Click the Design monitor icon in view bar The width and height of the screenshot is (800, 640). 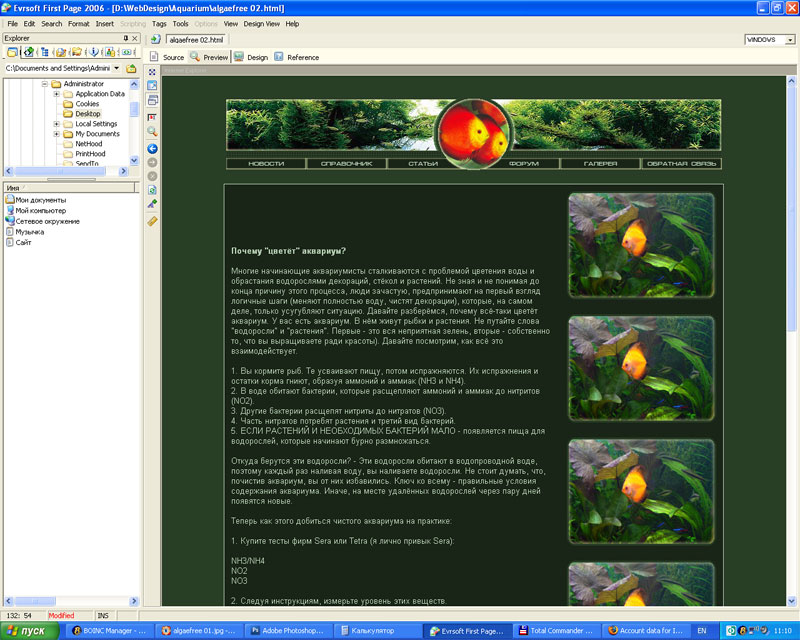click(x=239, y=57)
